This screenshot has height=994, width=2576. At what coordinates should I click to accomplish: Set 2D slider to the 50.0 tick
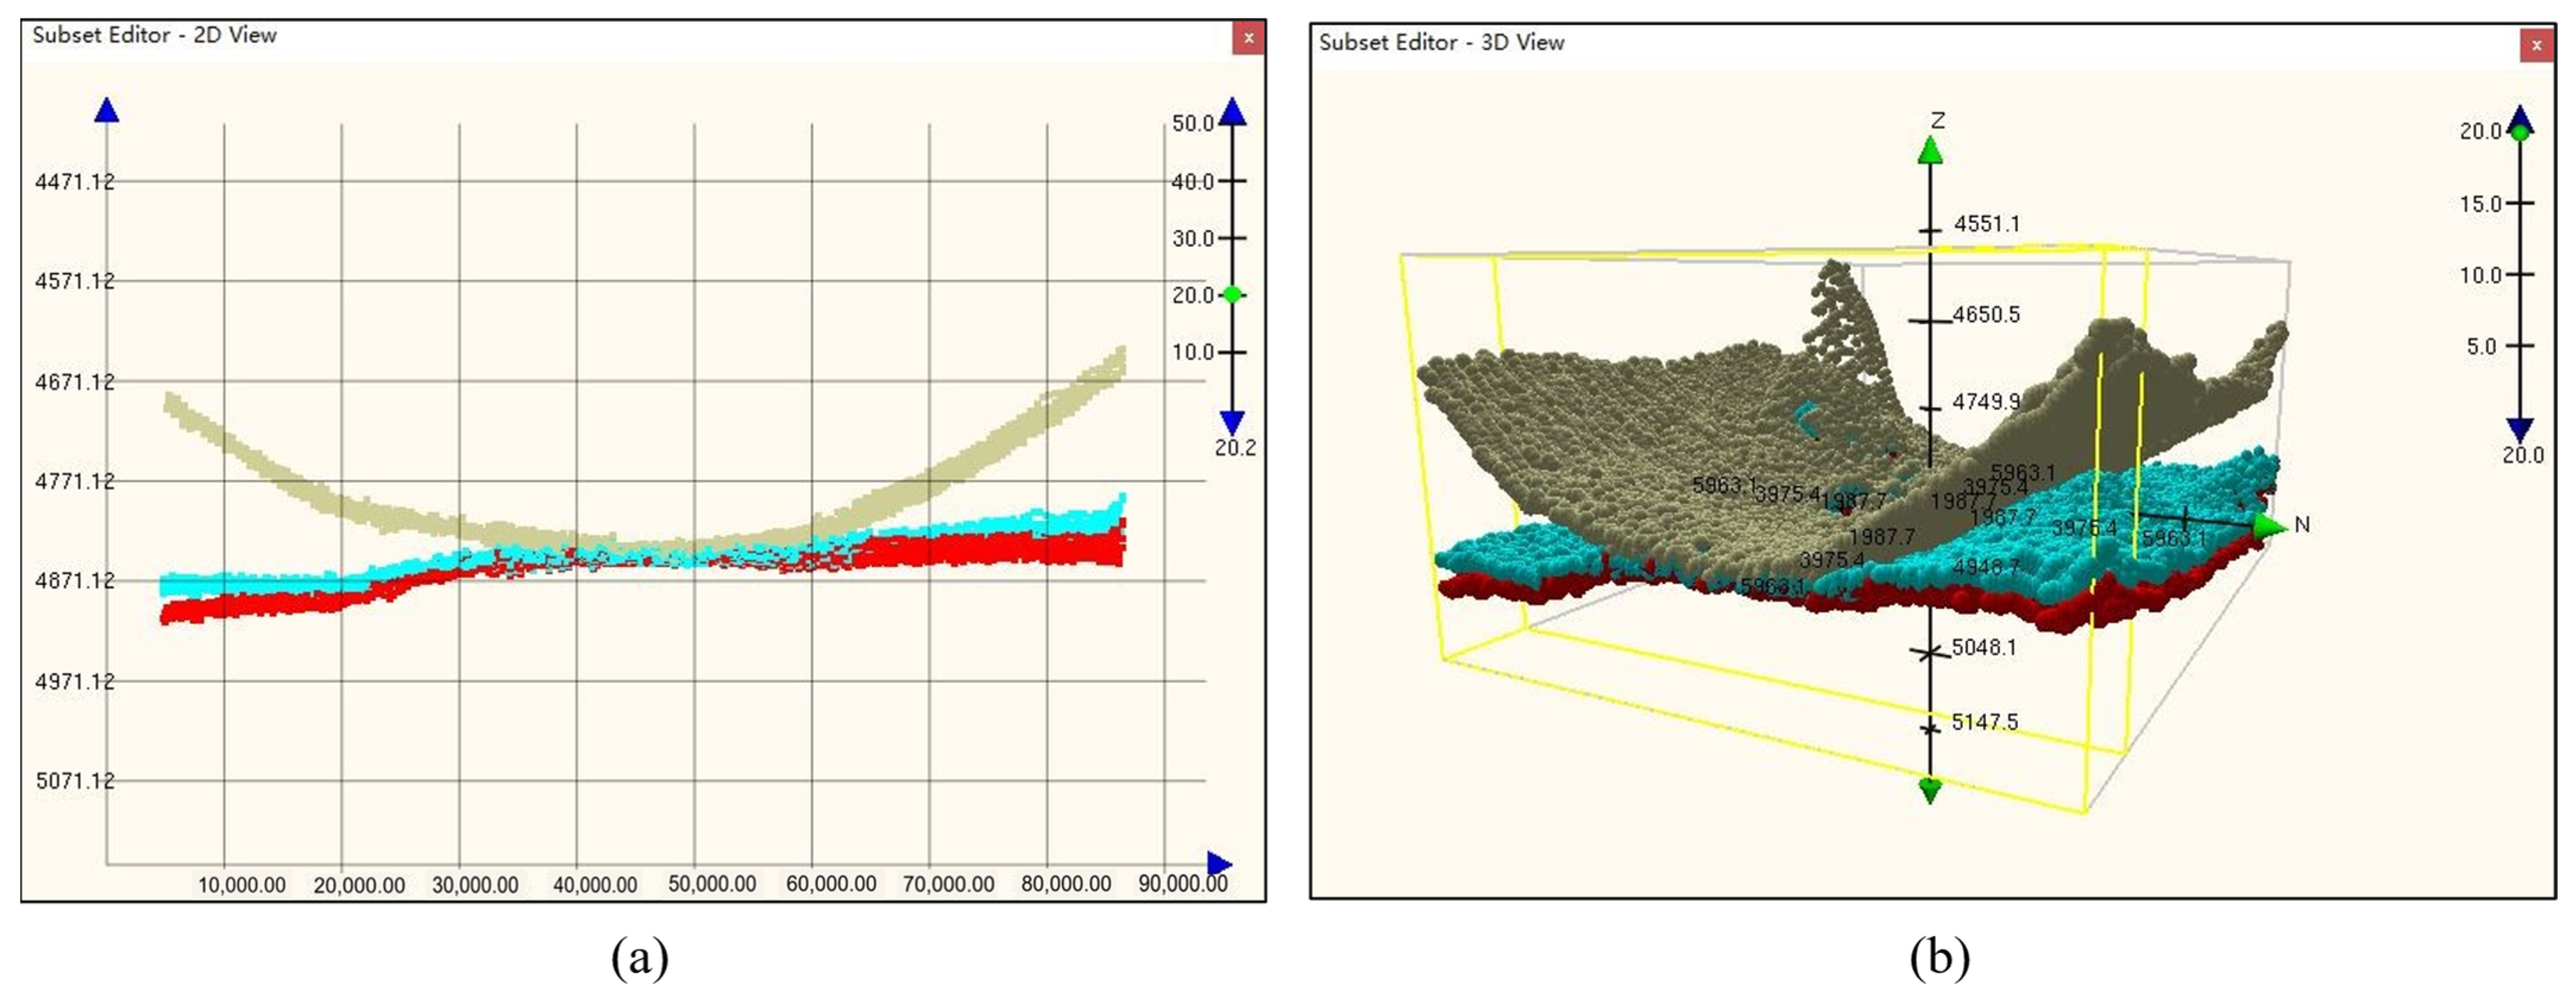pyautogui.click(x=1233, y=124)
